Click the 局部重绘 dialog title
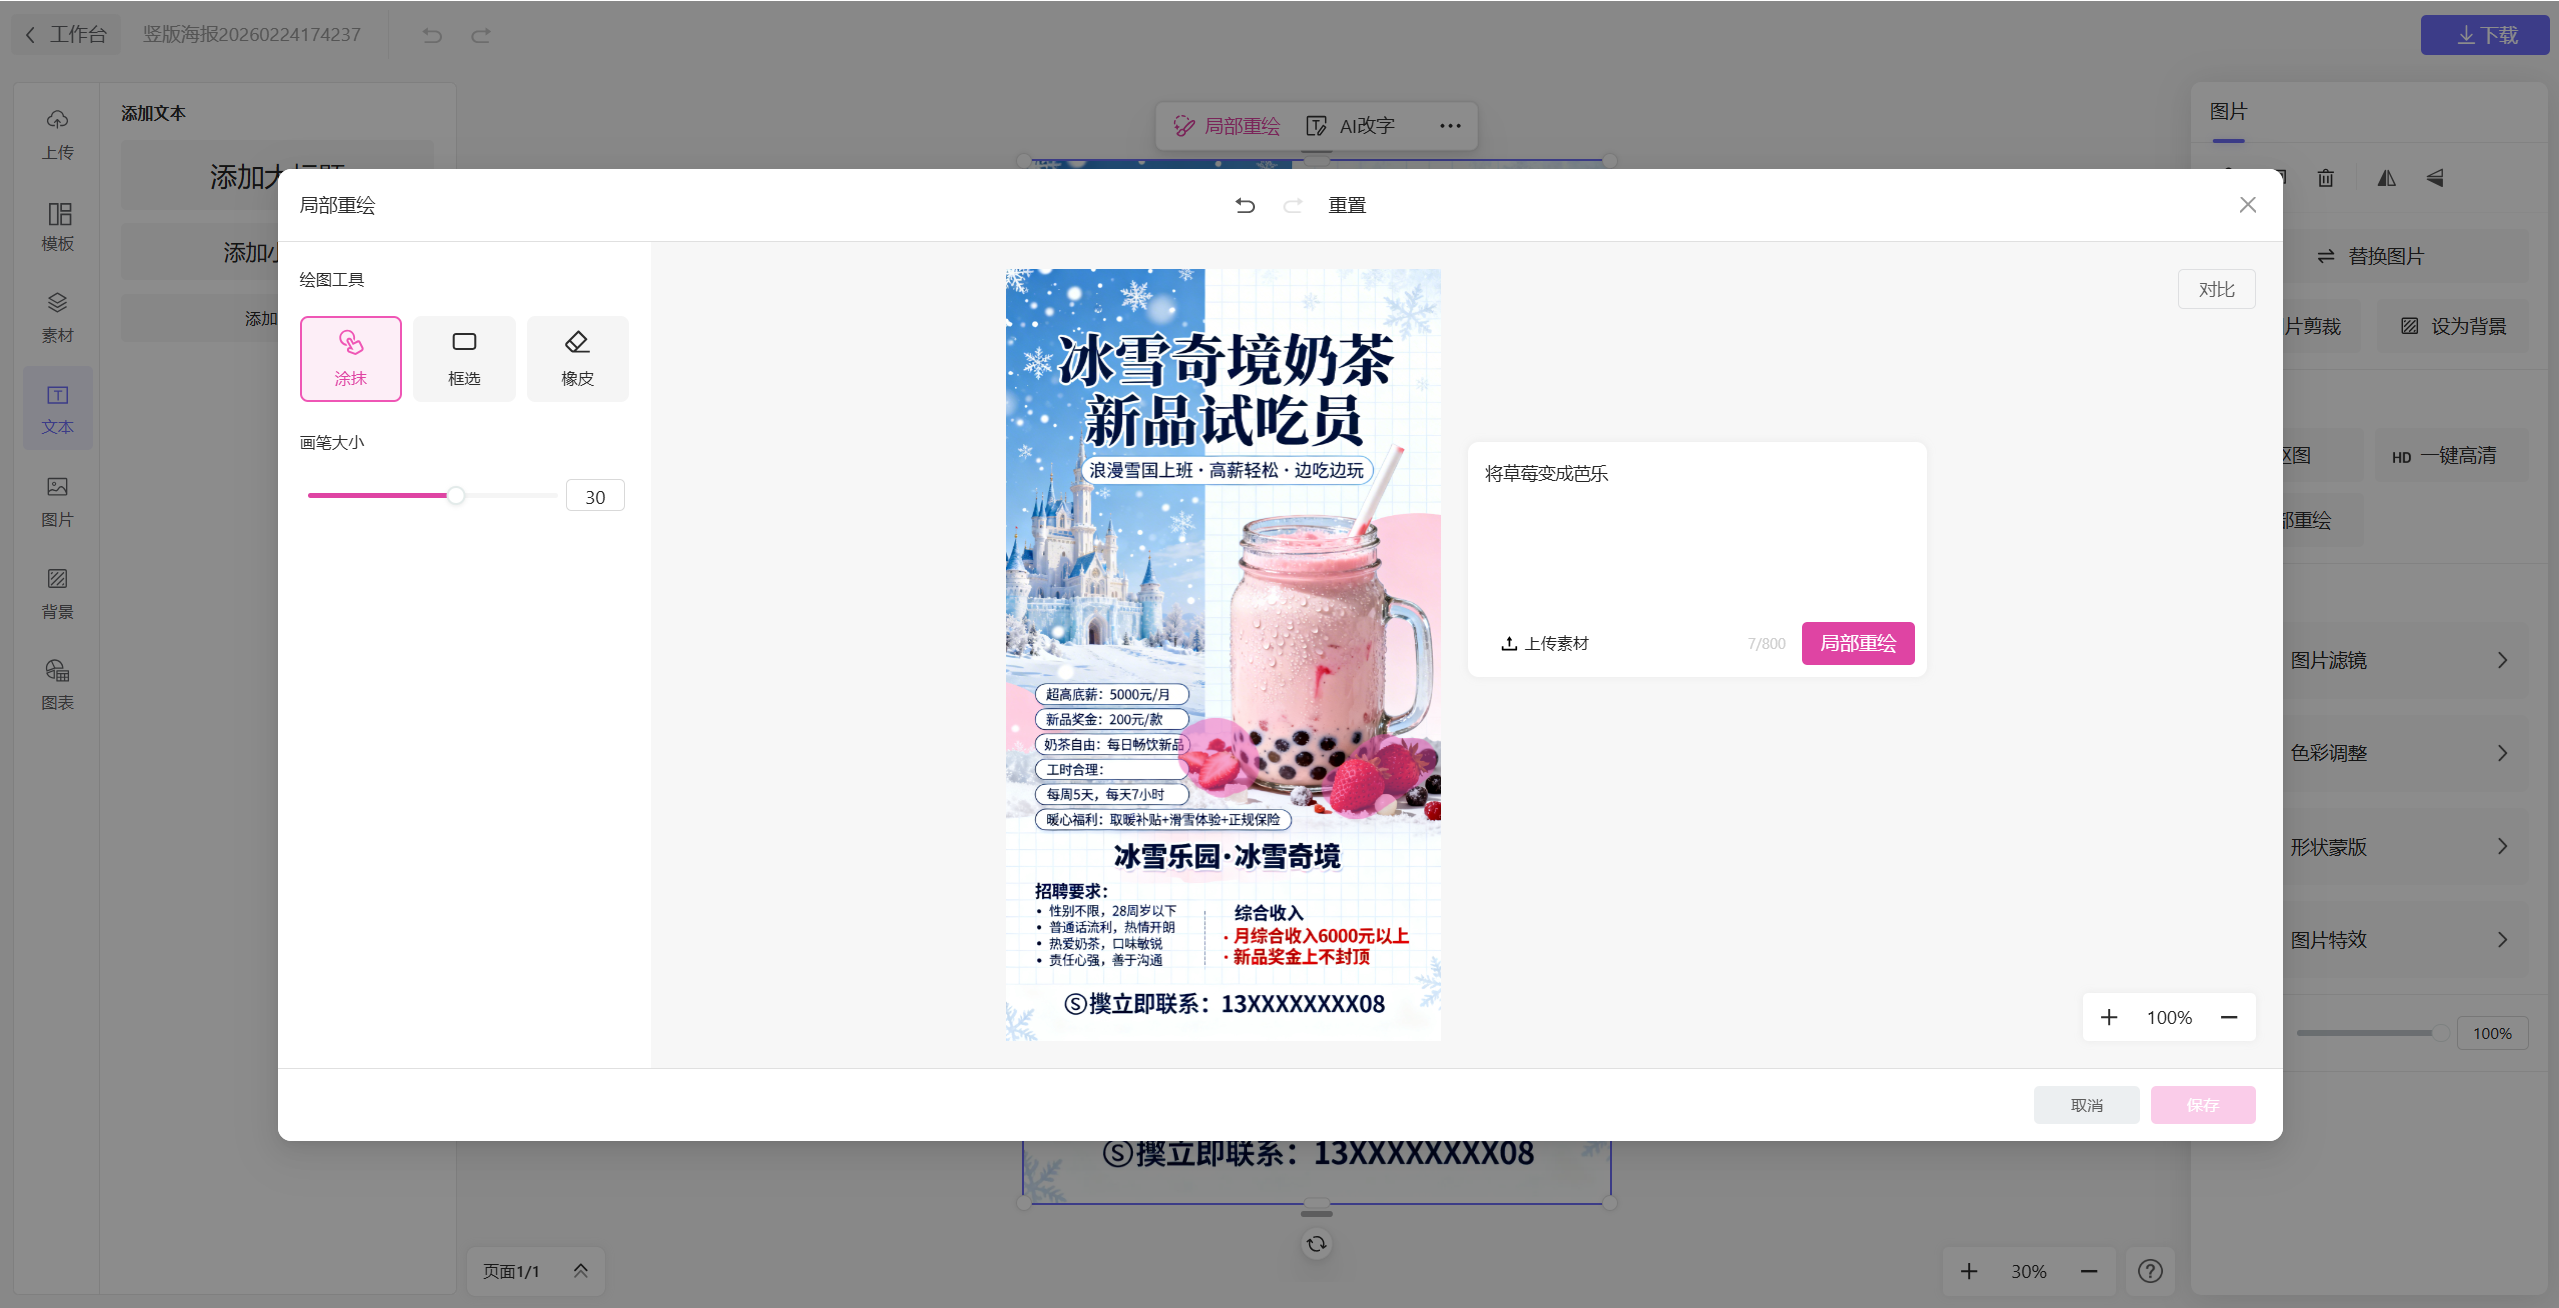 337,205
